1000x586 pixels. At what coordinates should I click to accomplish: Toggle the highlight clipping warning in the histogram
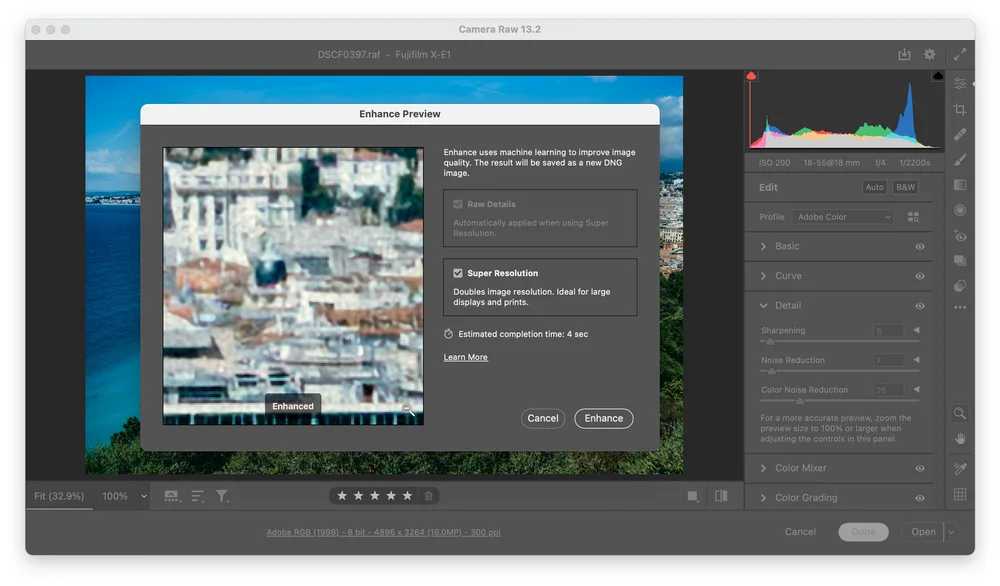click(x=938, y=76)
